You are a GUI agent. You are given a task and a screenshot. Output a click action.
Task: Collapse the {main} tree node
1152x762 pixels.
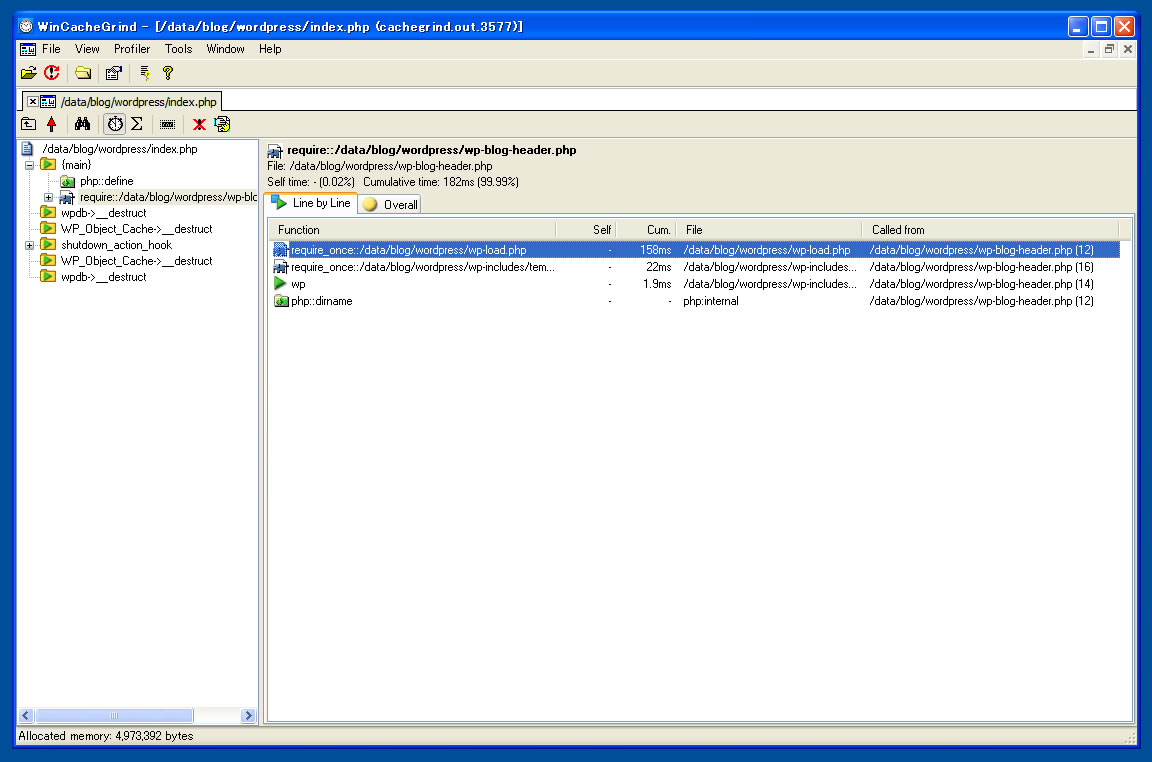point(30,165)
